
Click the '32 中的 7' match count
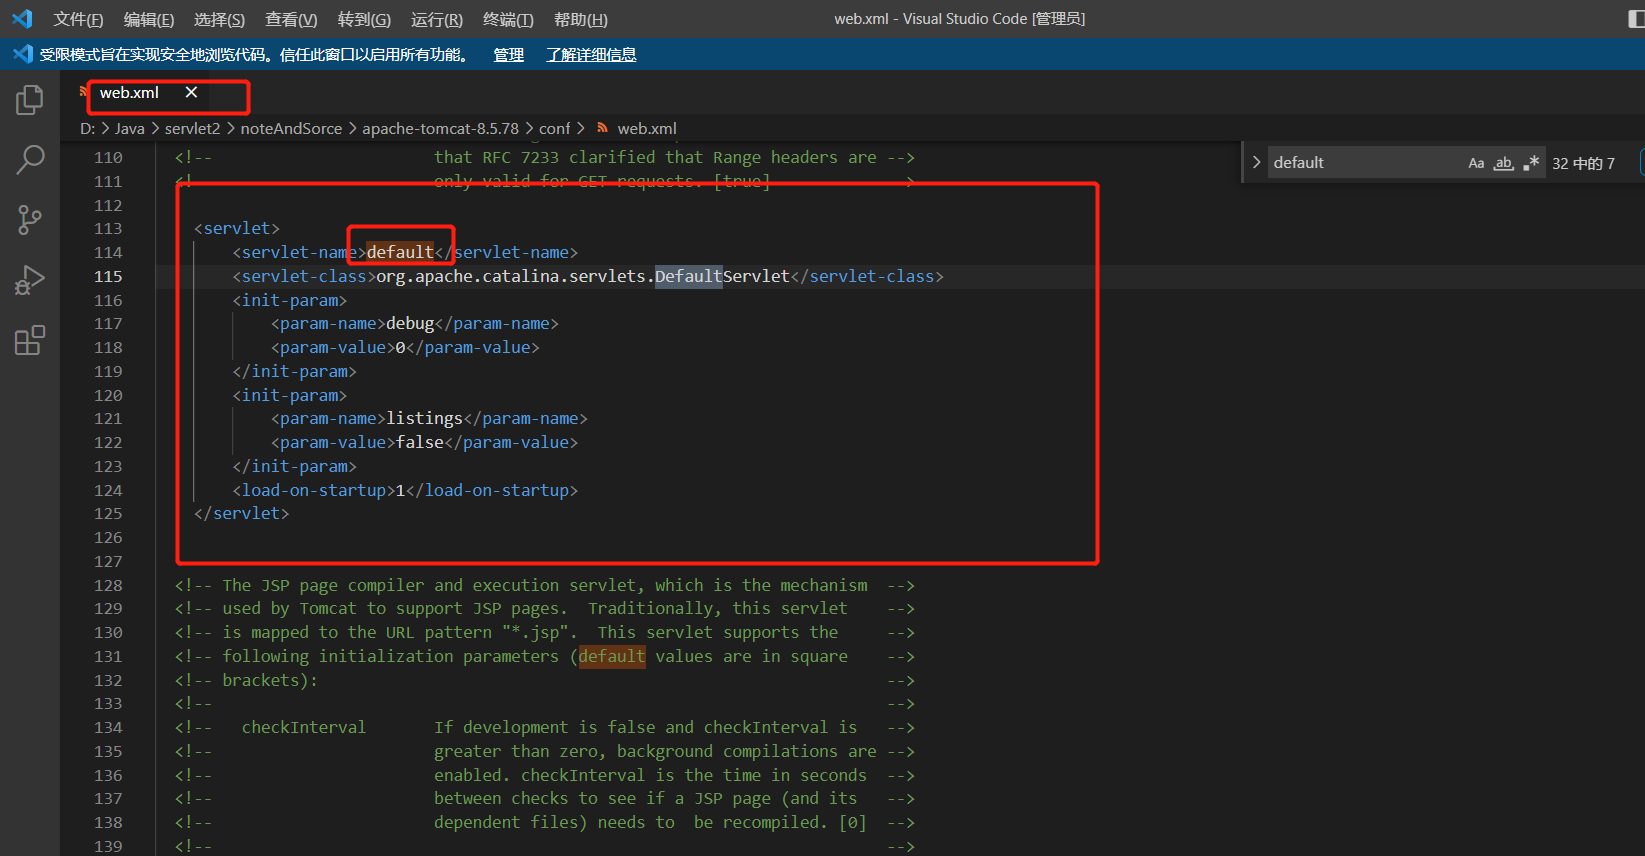click(x=1584, y=164)
